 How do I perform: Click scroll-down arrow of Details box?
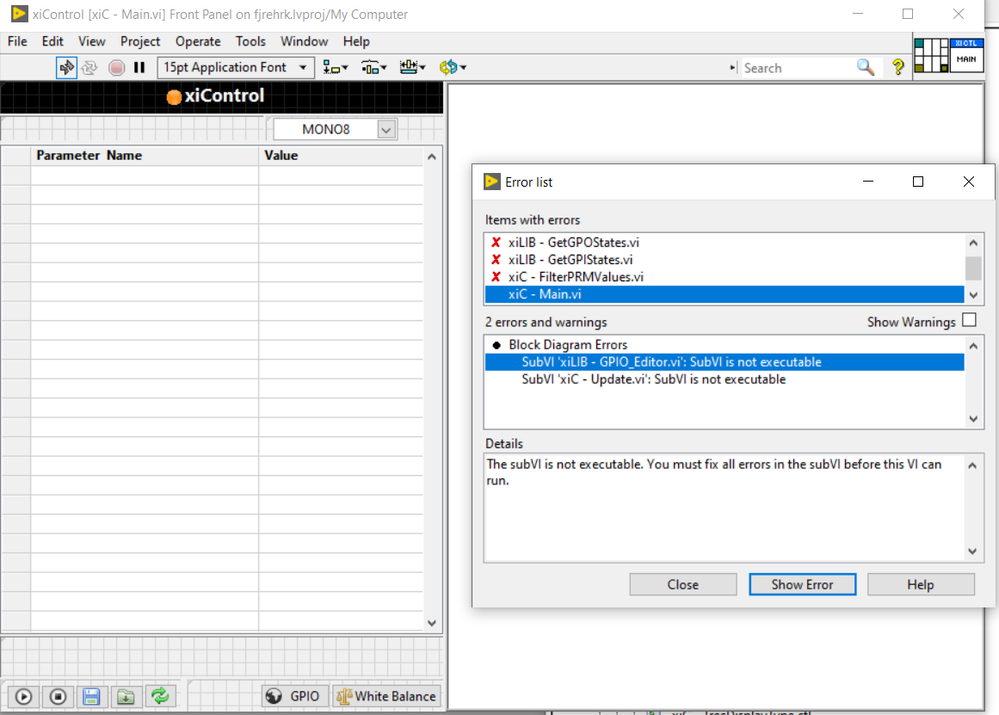pos(972,551)
